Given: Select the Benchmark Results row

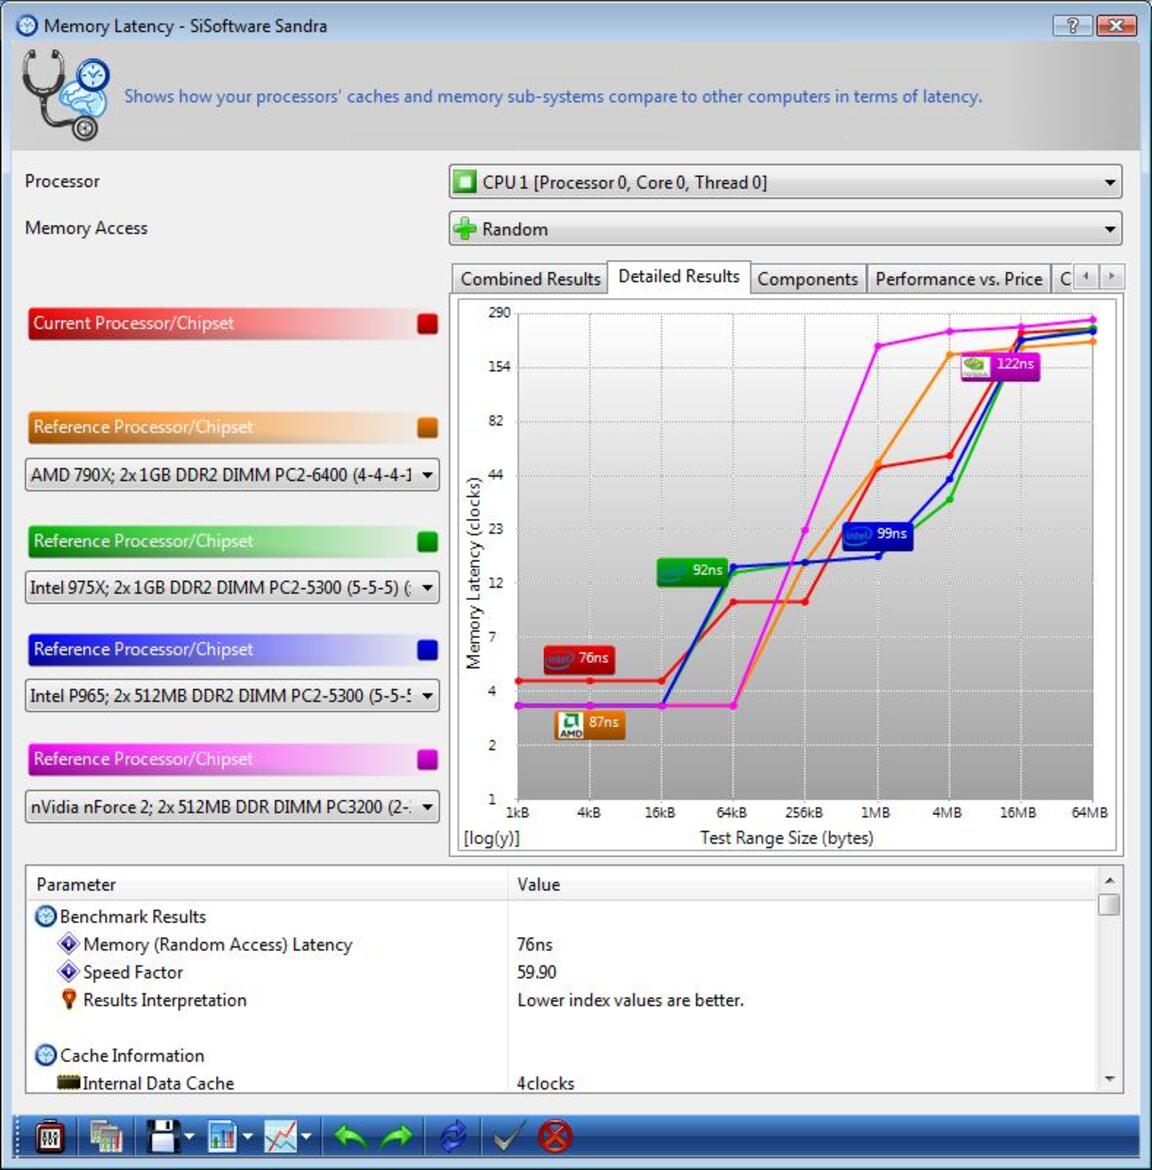Looking at the screenshot, I should tap(561, 916).
